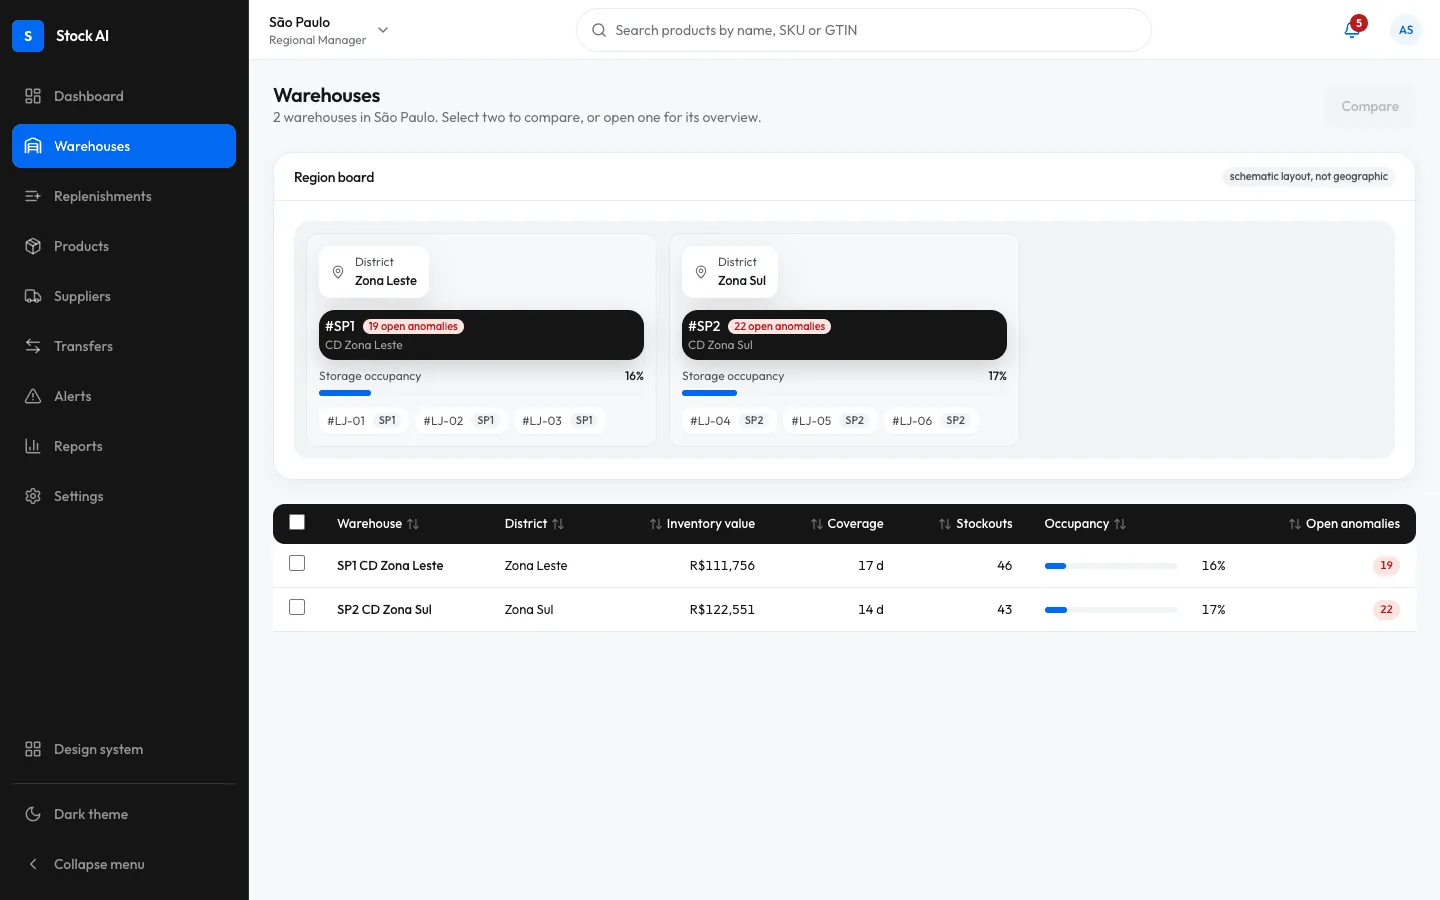Screen dimensions: 1440x900
Task: Sort by Warehouse column arrows icon
Action: pyautogui.click(x=413, y=524)
